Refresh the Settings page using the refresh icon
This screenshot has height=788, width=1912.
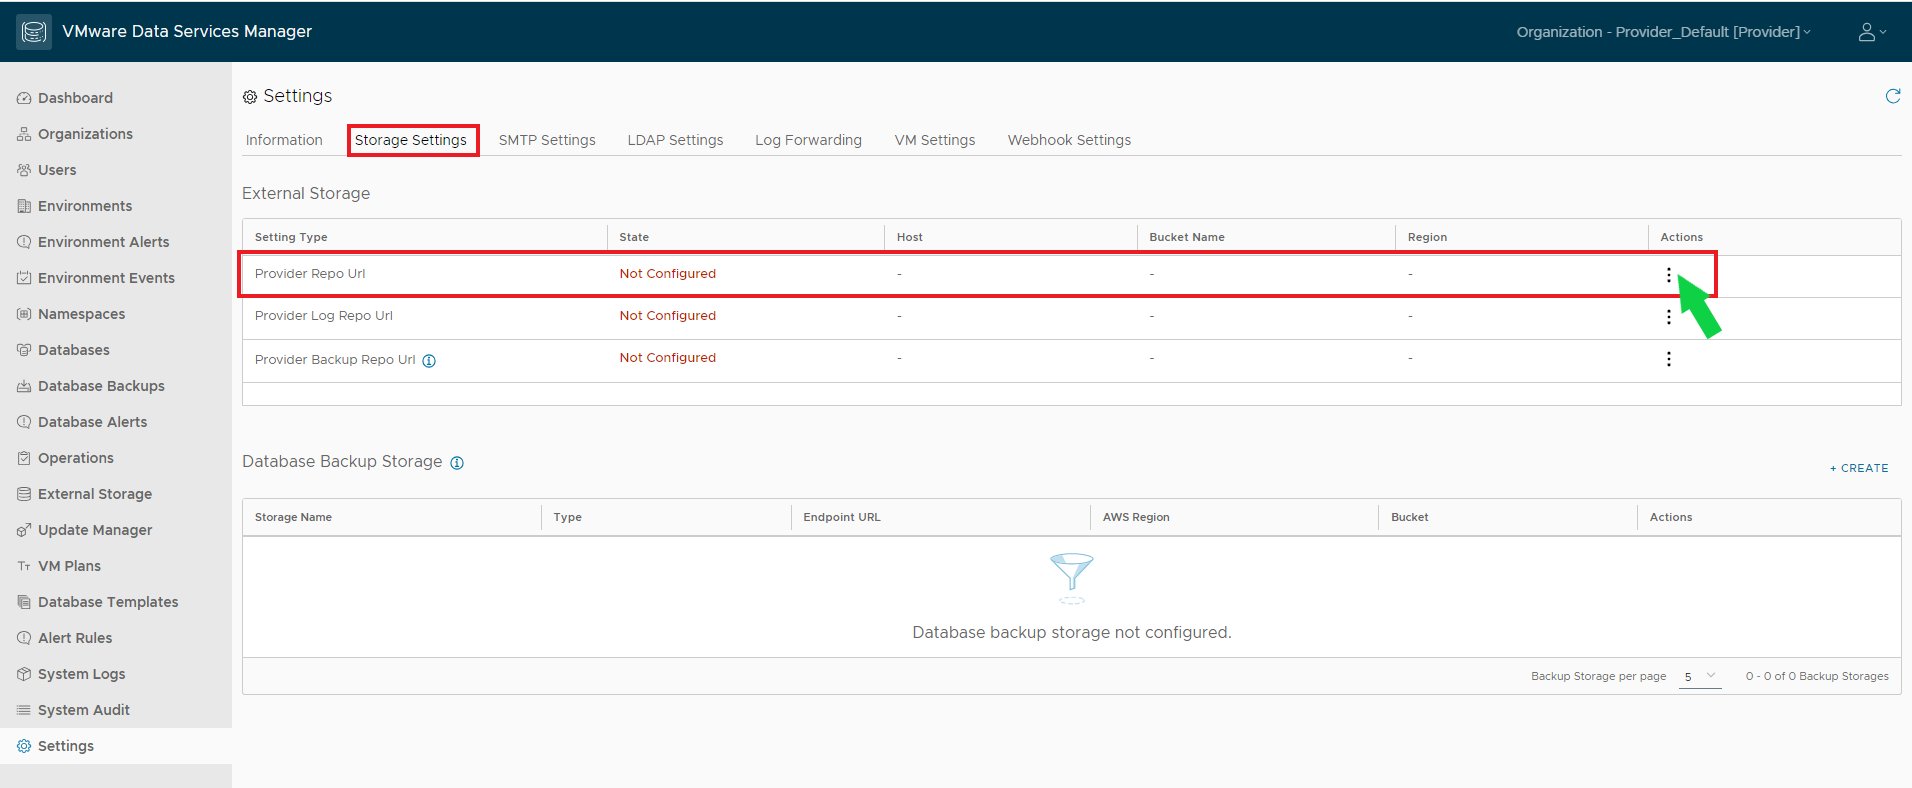point(1892,96)
